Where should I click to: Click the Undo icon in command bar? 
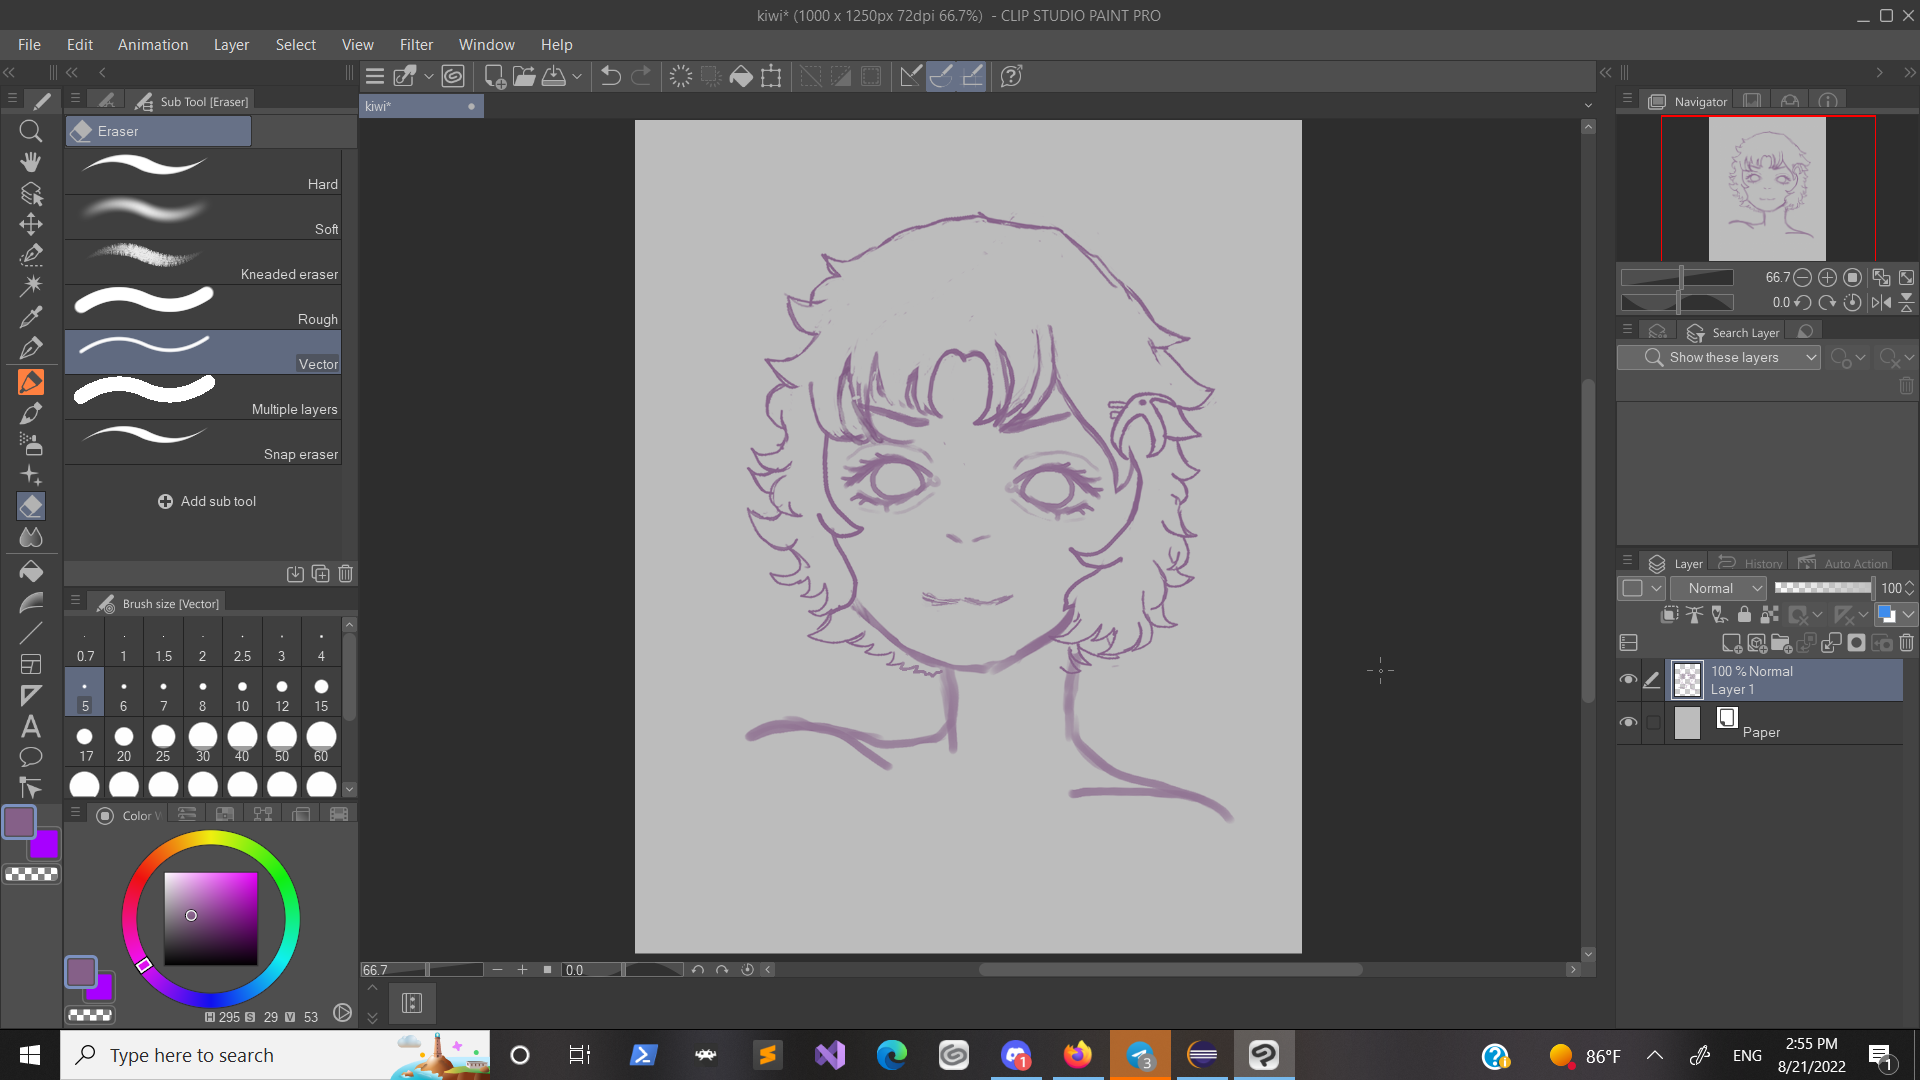point(611,76)
